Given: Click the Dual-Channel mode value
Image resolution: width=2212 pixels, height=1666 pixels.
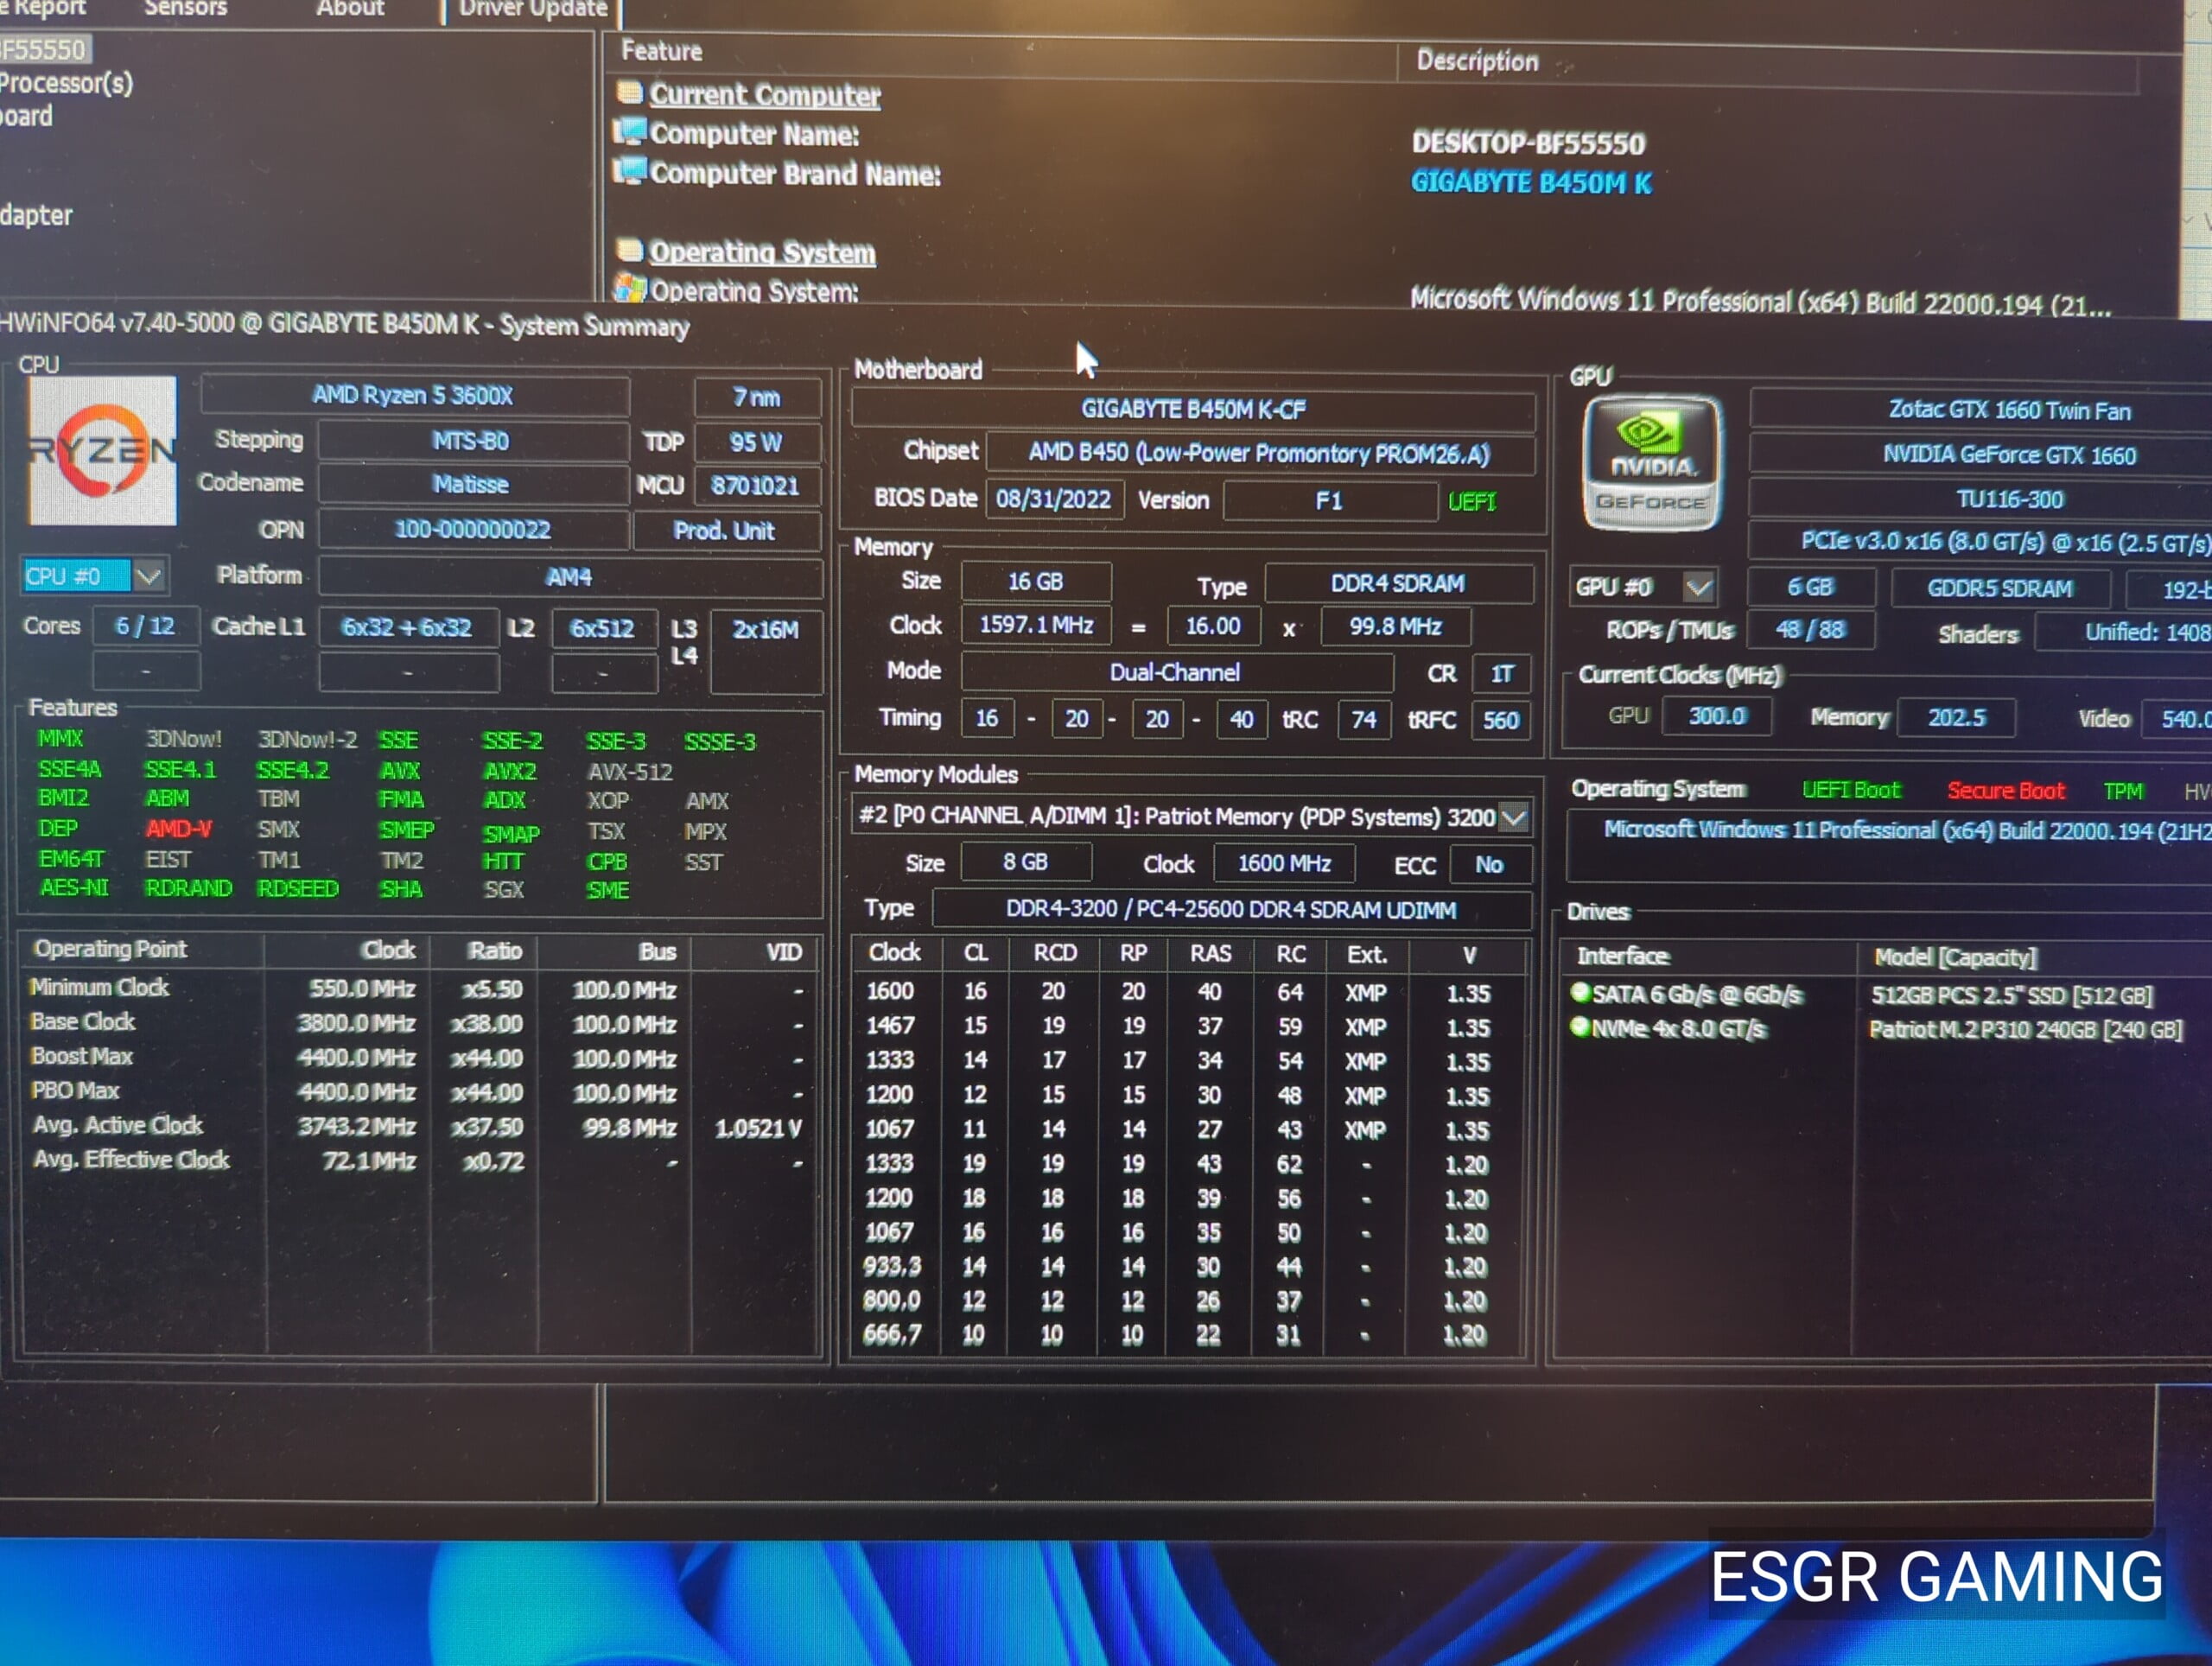Looking at the screenshot, I should tap(1176, 673).
